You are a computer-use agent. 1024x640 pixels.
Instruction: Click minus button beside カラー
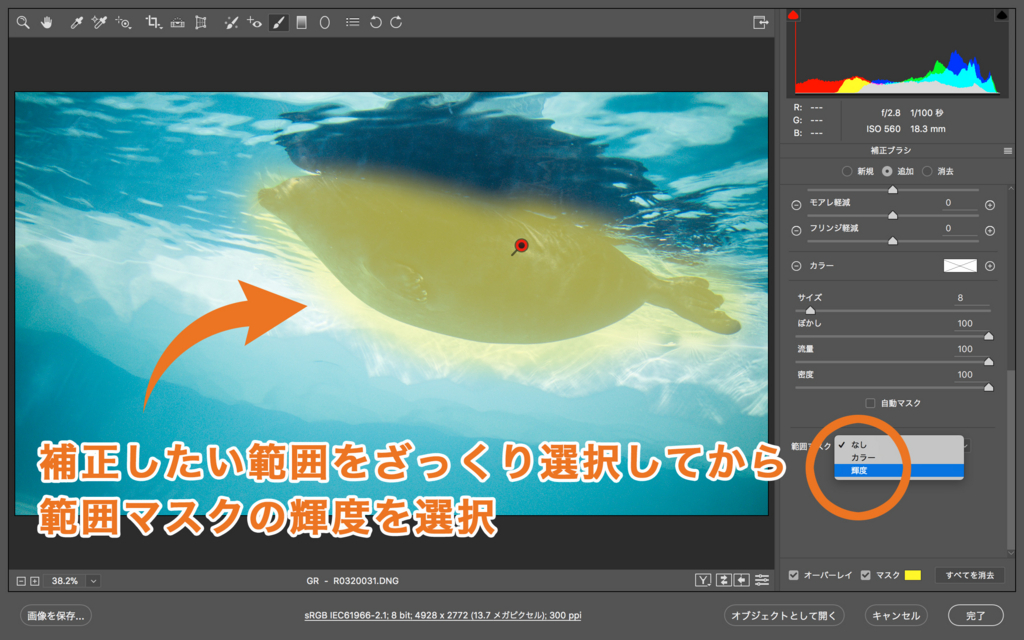click(x=796, y=266)
